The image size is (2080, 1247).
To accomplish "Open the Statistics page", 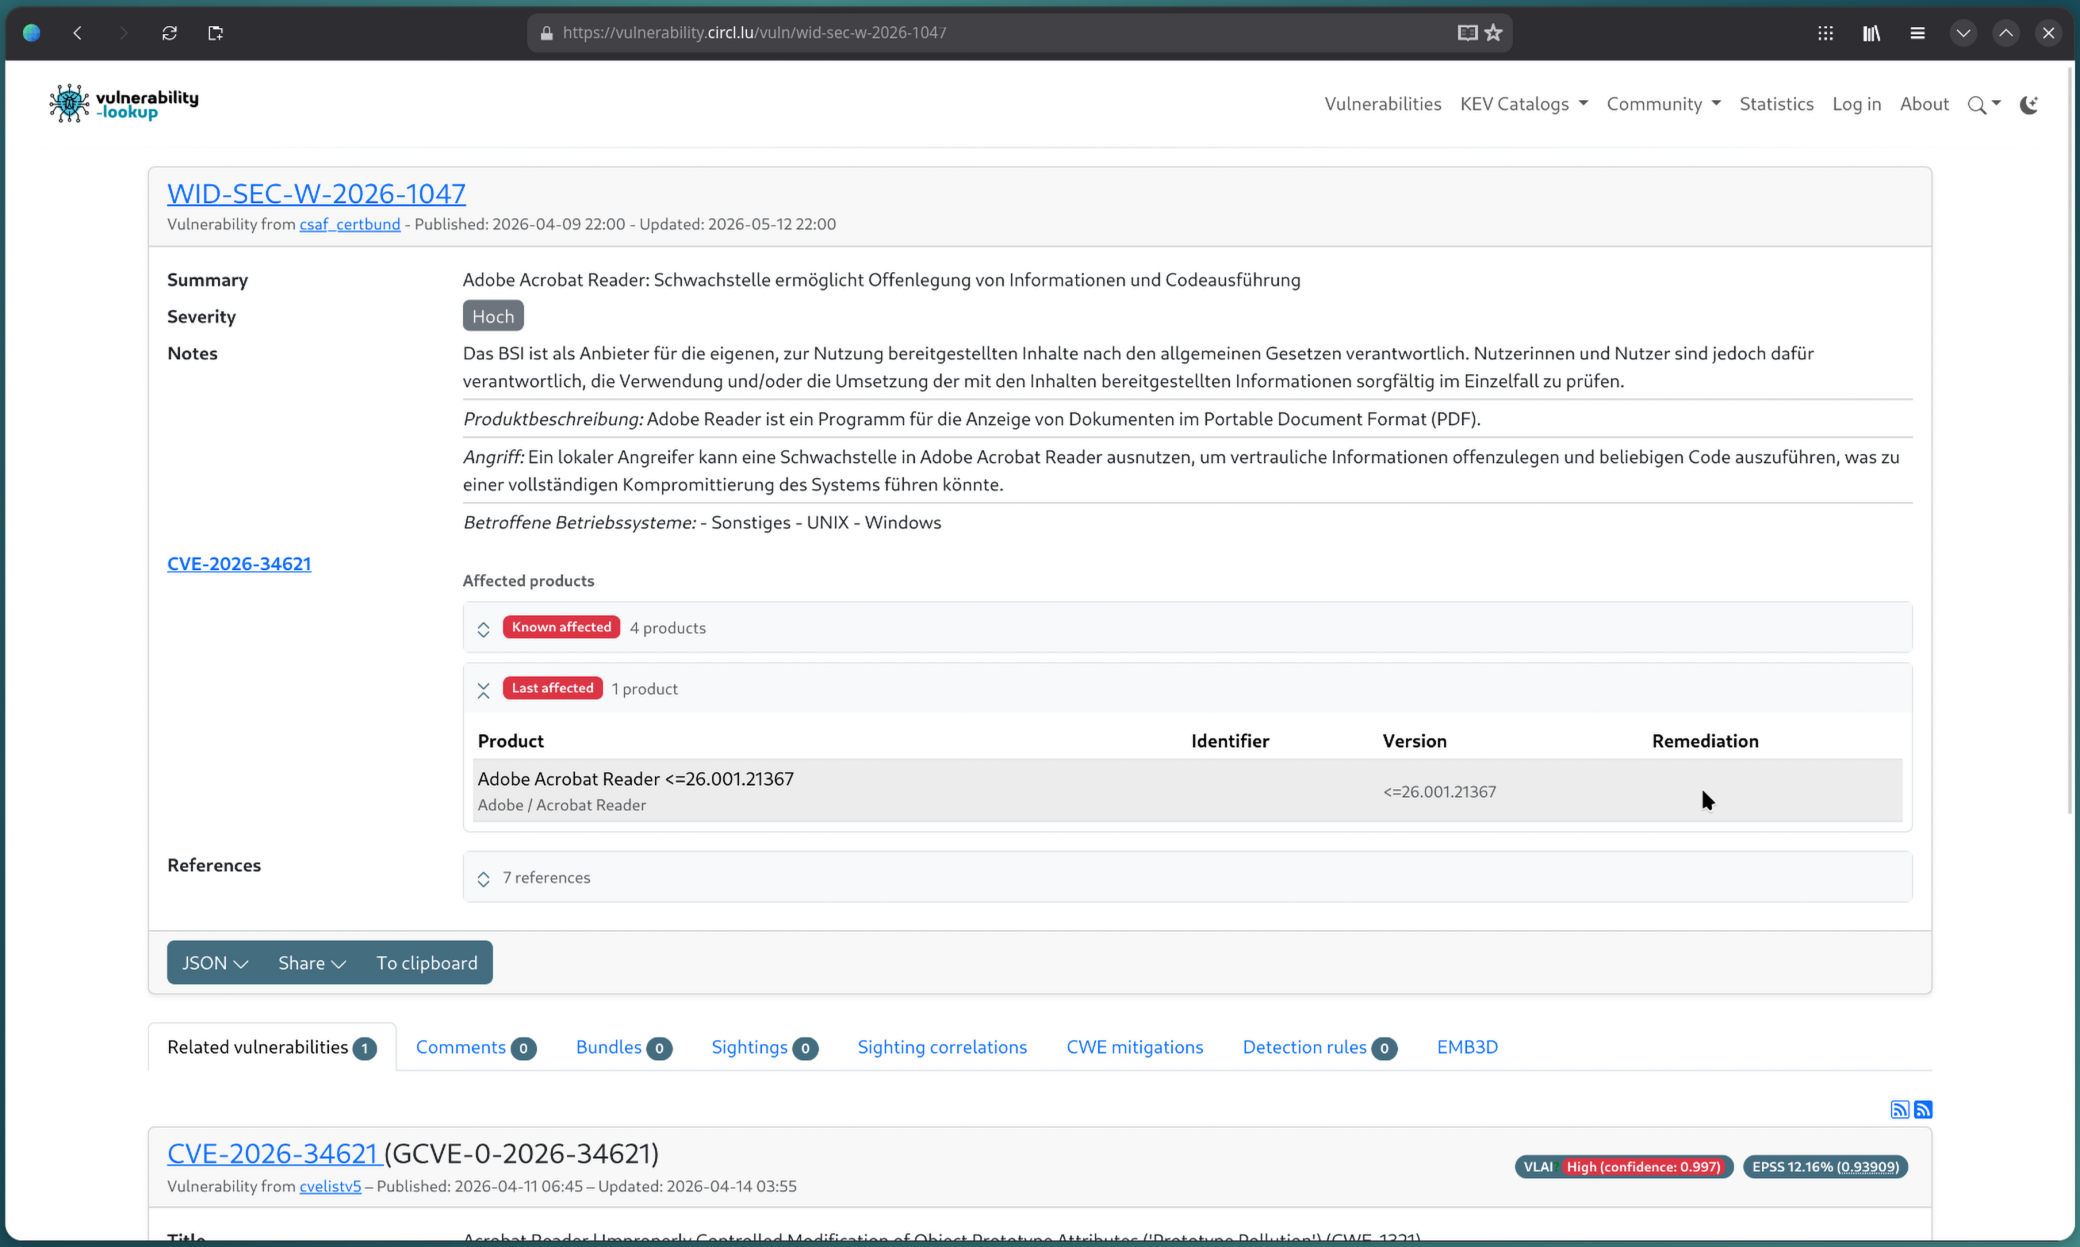I will point(1776,104).
